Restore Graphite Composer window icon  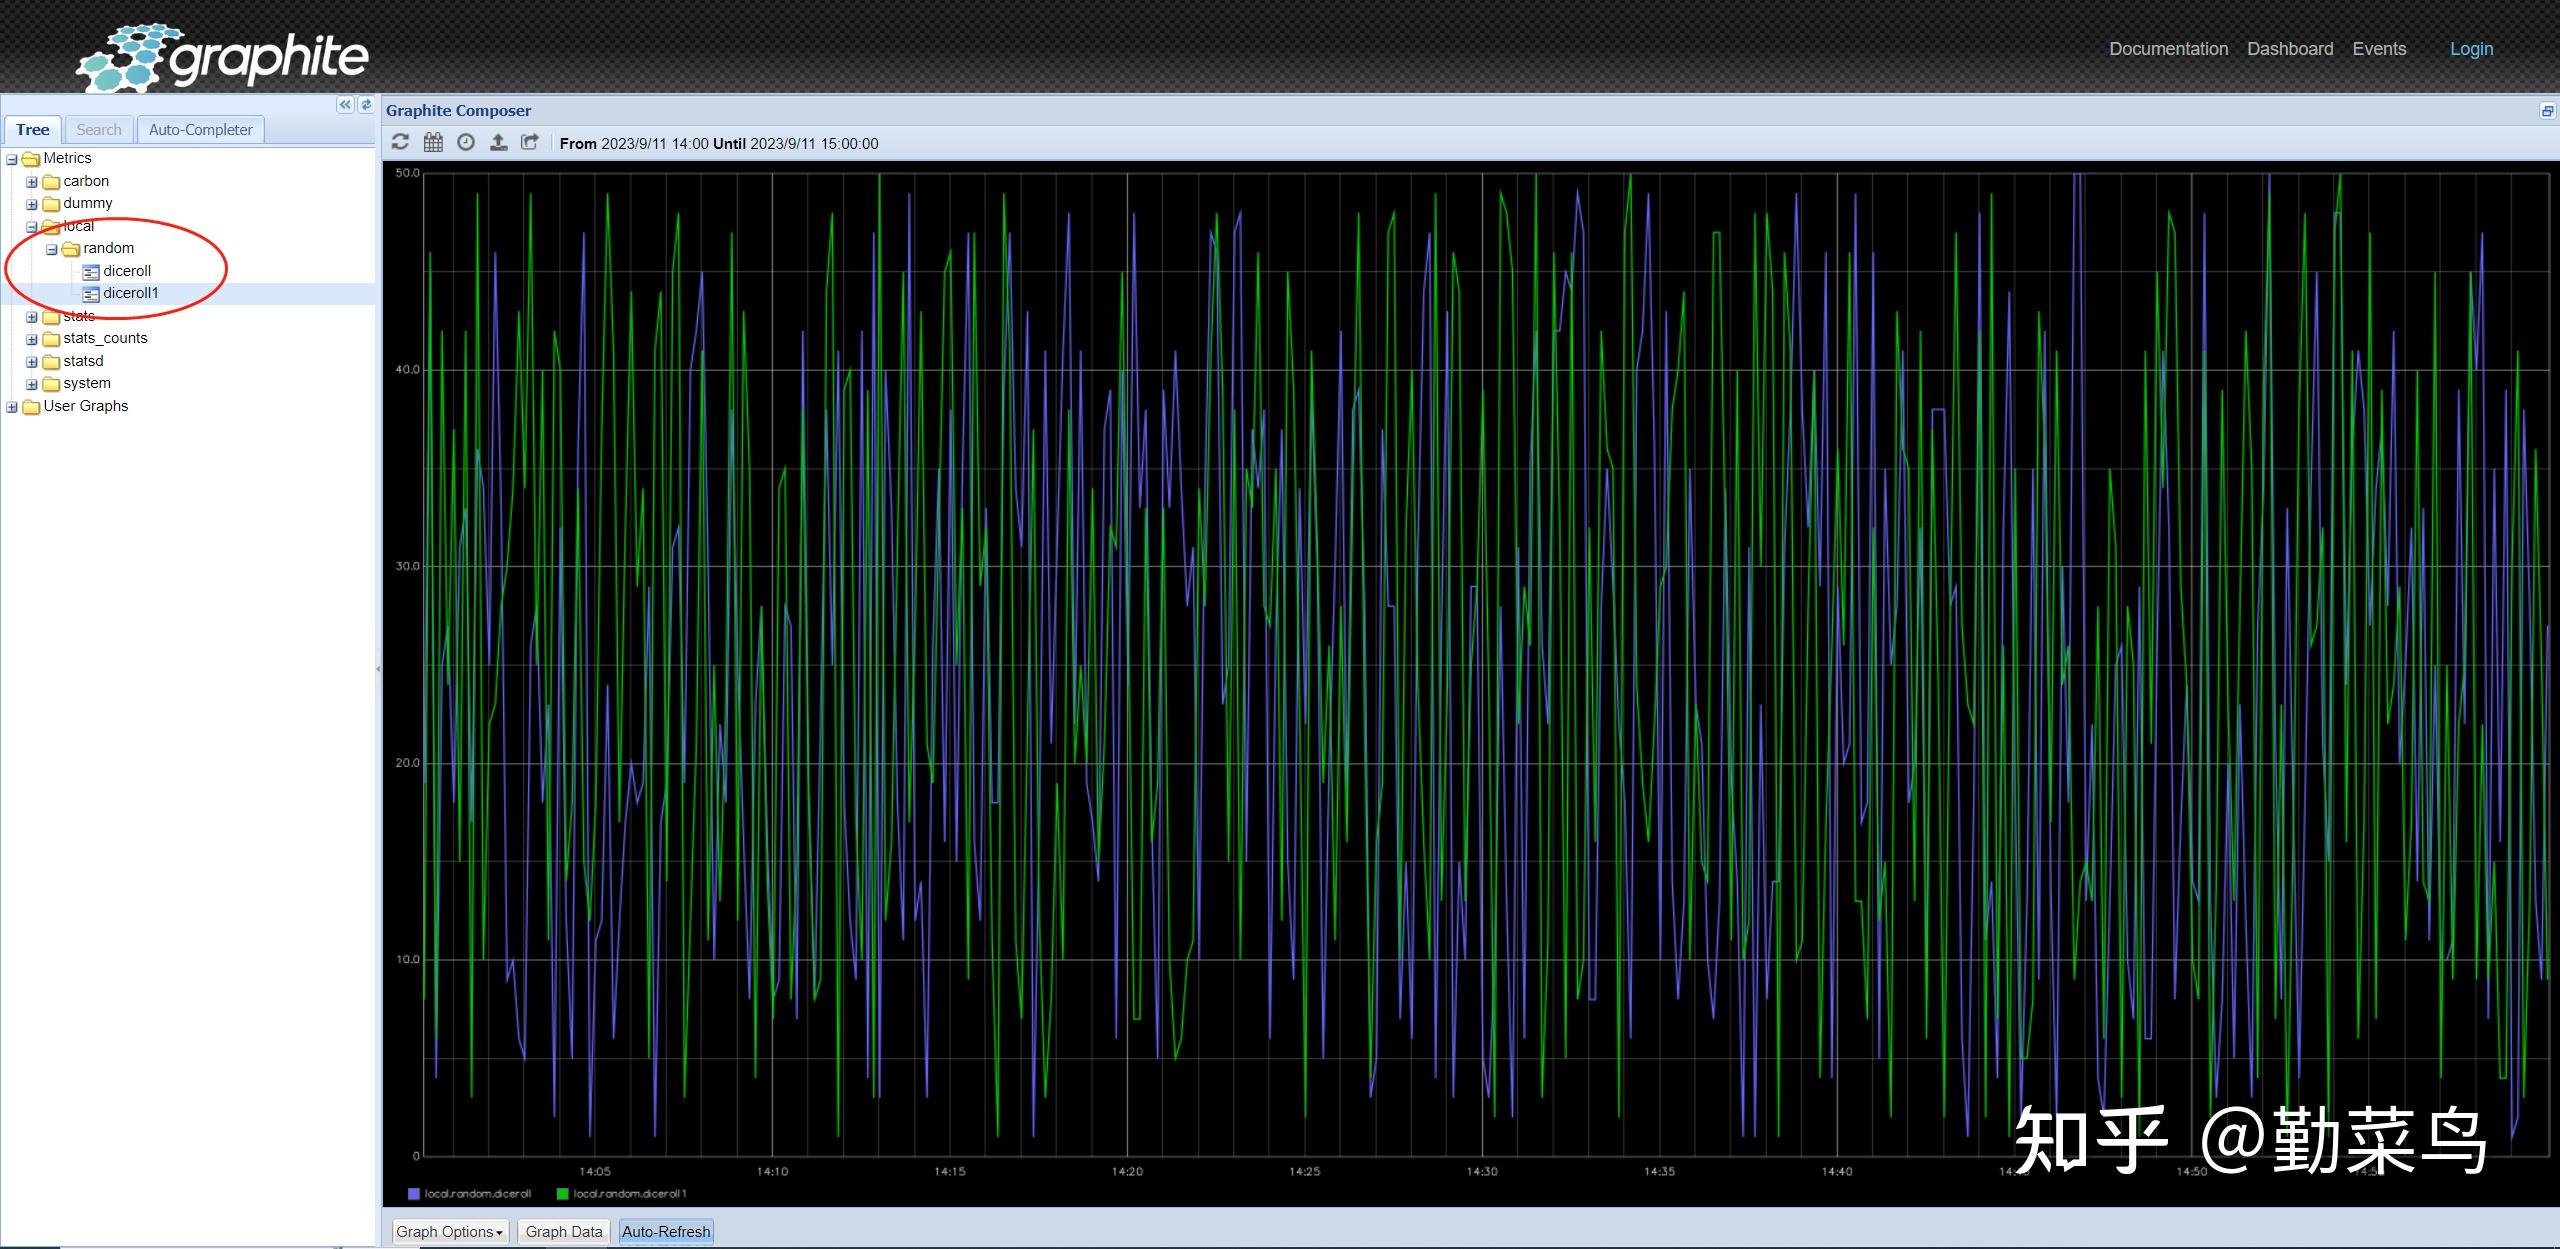pos(2547,111)
